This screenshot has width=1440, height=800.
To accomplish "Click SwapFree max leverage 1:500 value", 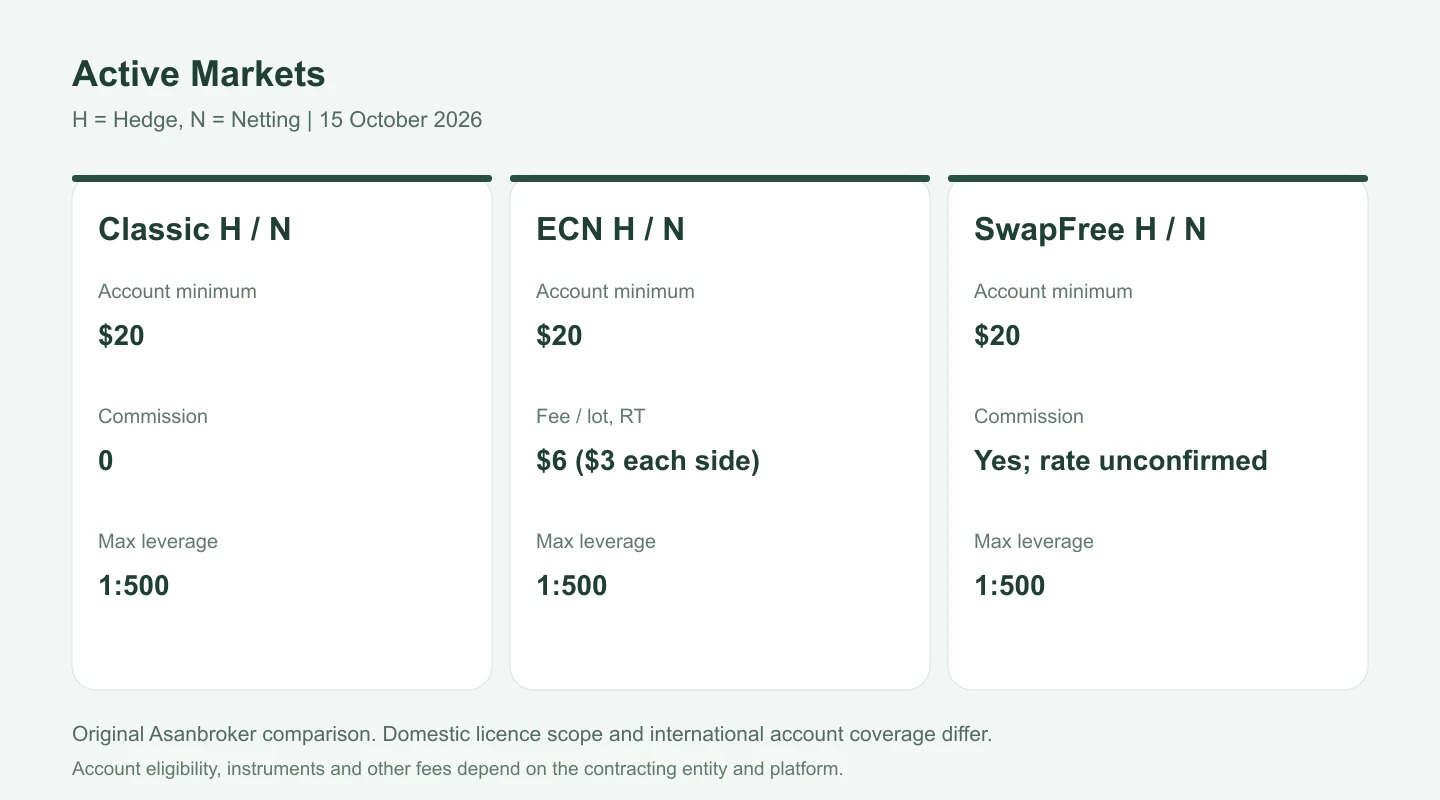I will pos(1009,585).
